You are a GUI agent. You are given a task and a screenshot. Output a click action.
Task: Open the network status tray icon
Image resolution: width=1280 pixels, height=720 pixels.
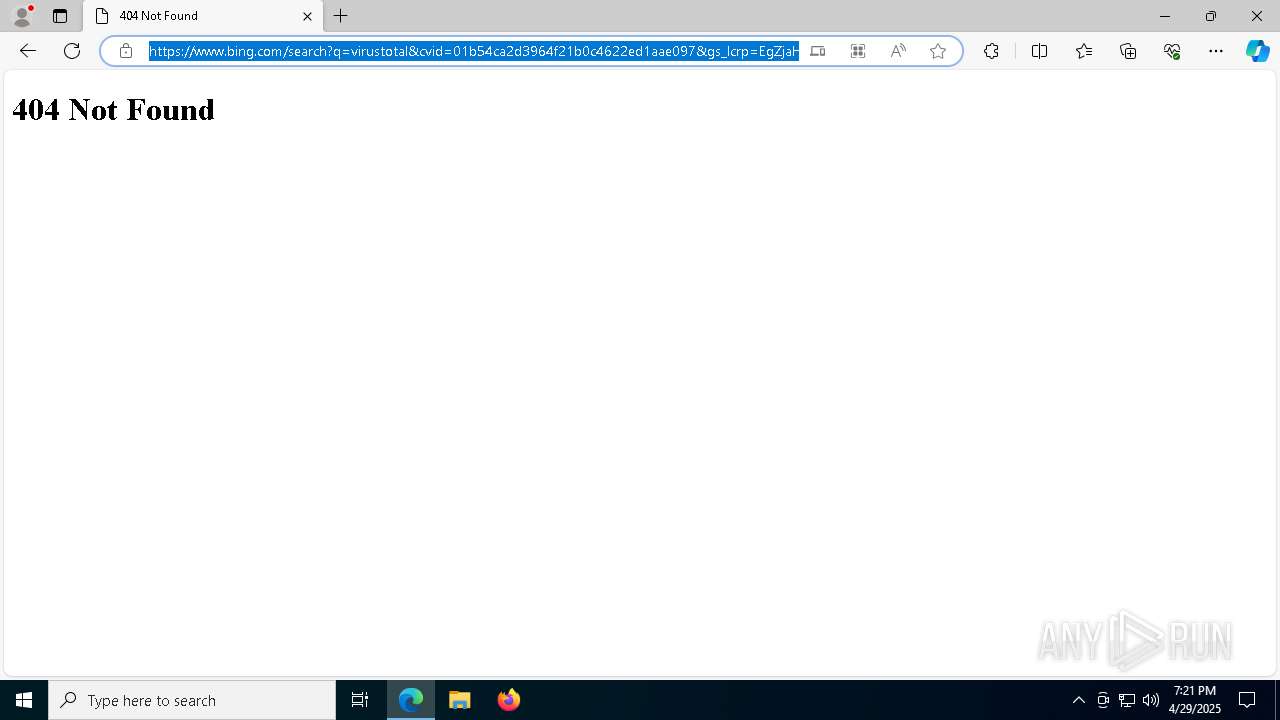coord(1127,700)
